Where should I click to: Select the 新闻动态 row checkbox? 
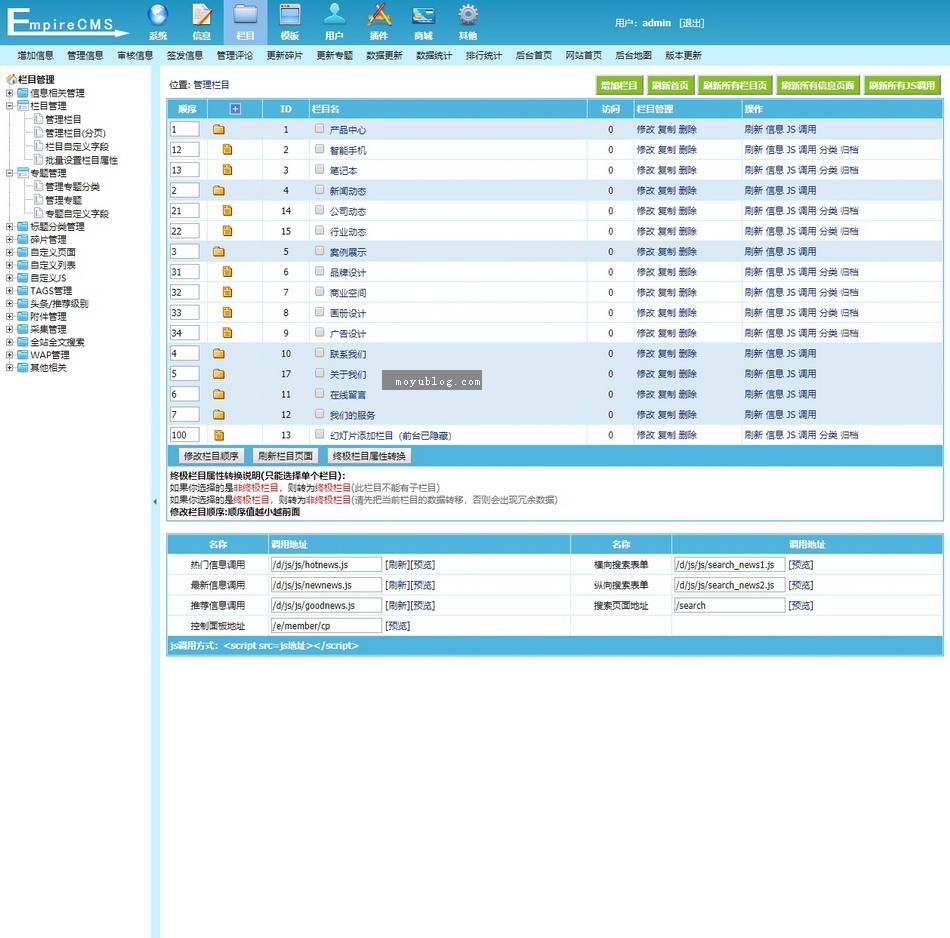click(319, 190)
